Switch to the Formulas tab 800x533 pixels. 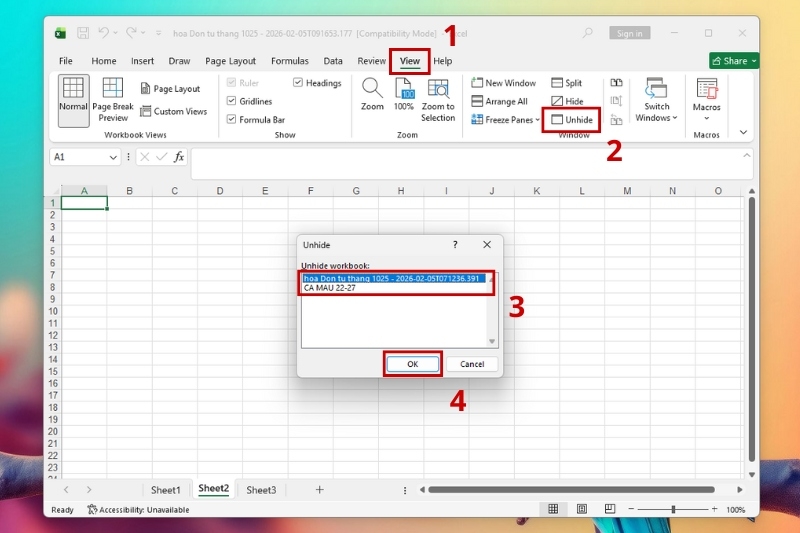pyautogui.click(x=290, y=61)
